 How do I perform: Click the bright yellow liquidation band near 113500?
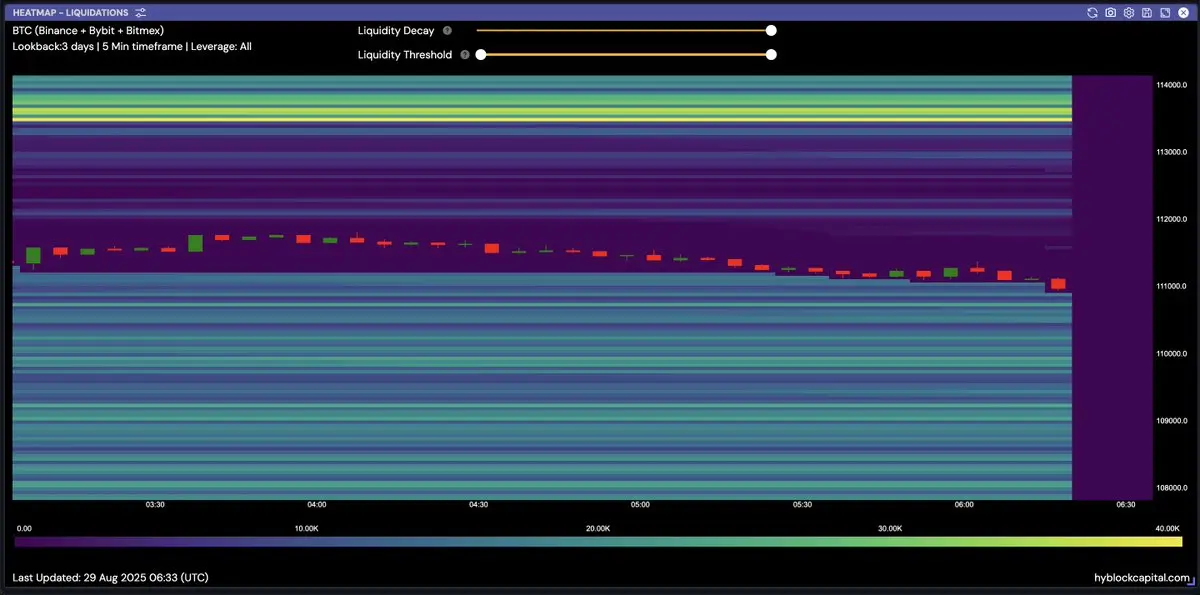541,120
